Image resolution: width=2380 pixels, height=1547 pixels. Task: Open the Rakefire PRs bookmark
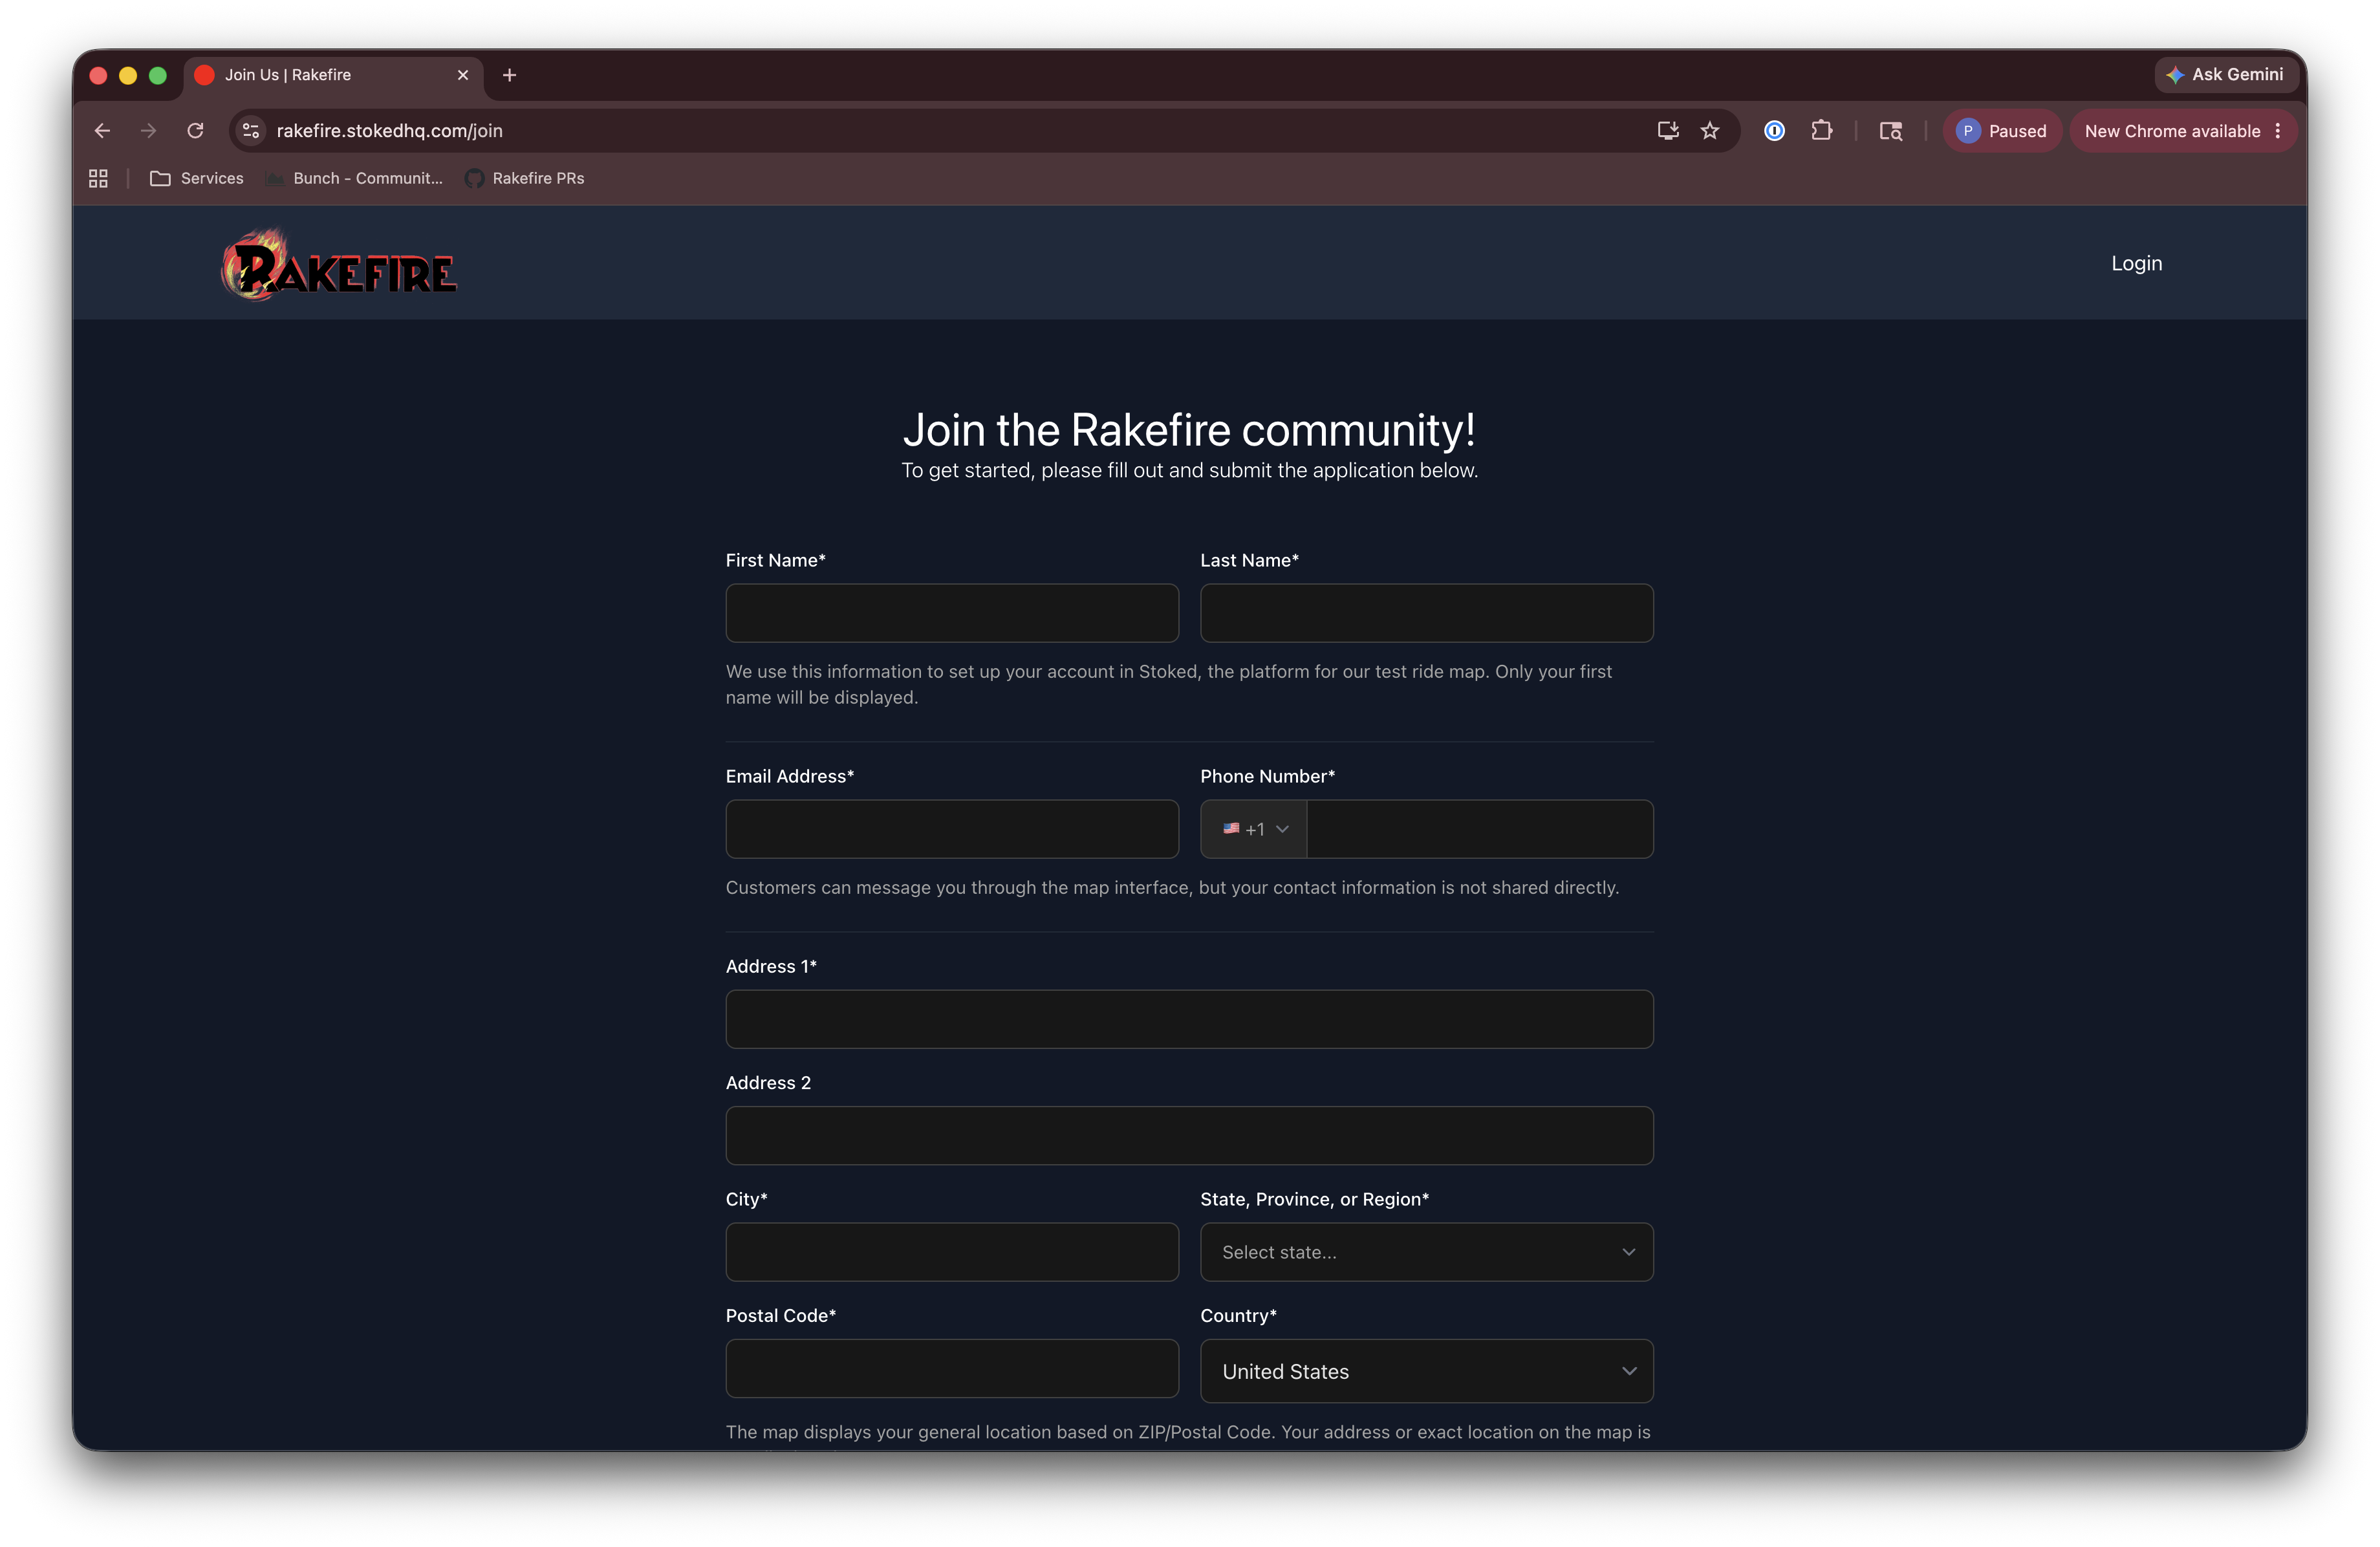tap(525, 178)
